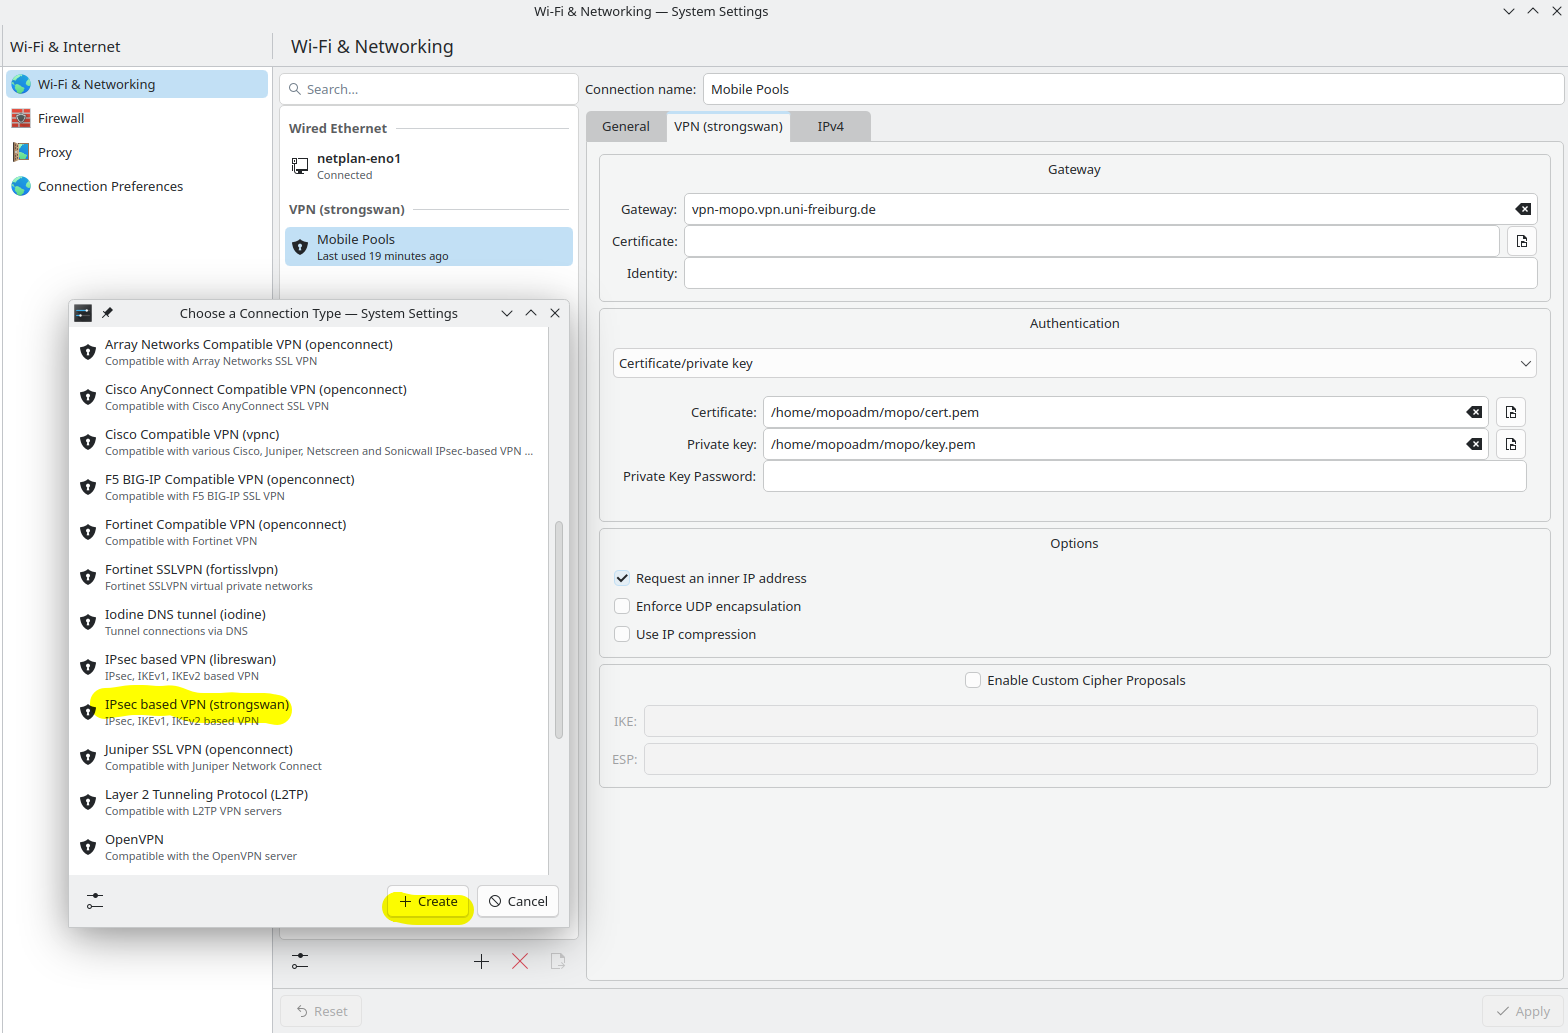Browse for Authentication Certificate file
The height and width of the screenshot is (1033, 1568).
(x=1511, y=412)
